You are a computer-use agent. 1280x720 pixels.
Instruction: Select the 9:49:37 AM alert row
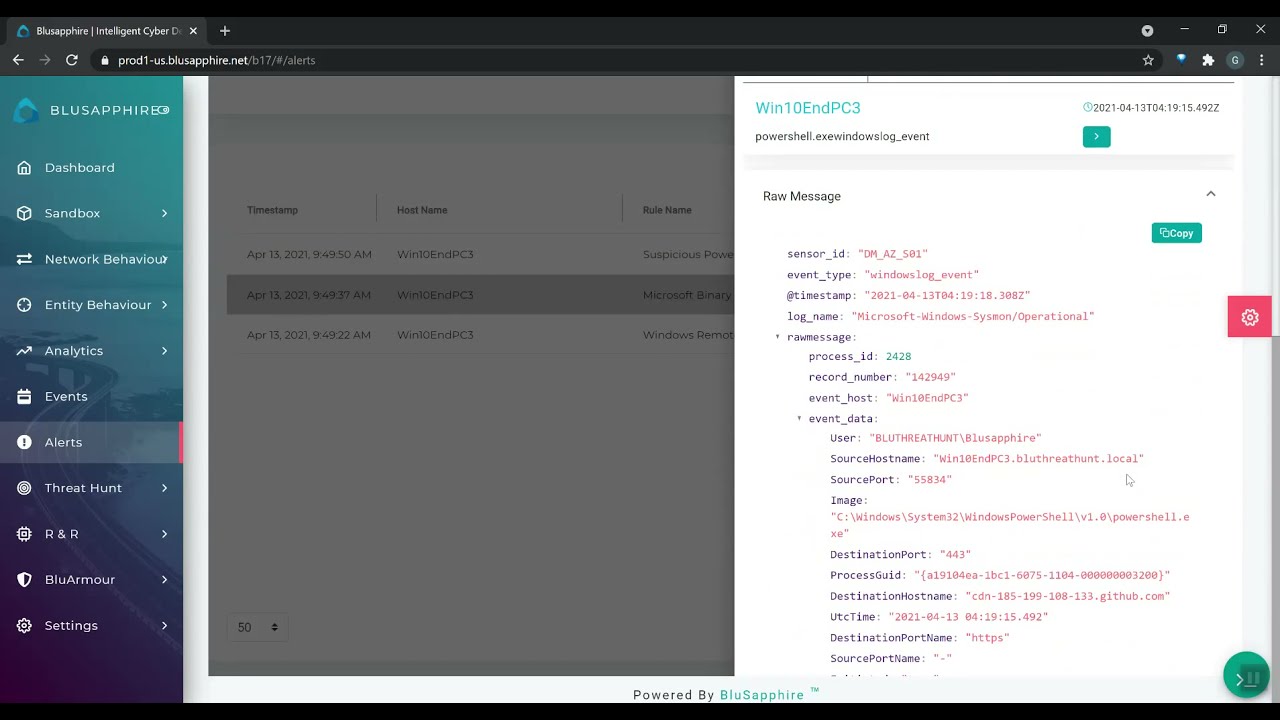point(481,295)
